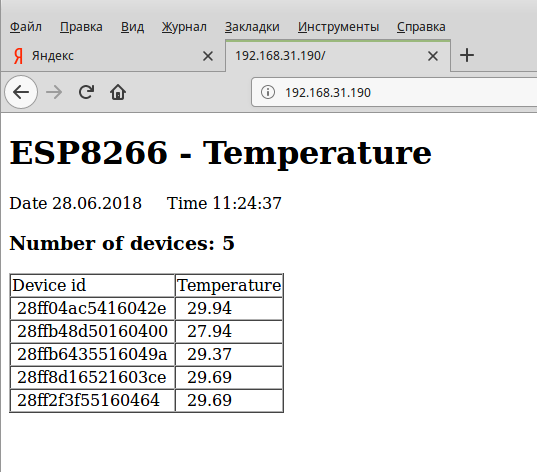Close the 192.168.31.190 tab
The height and width of the screenshot is (472, 537).
[x=433, y=56]
